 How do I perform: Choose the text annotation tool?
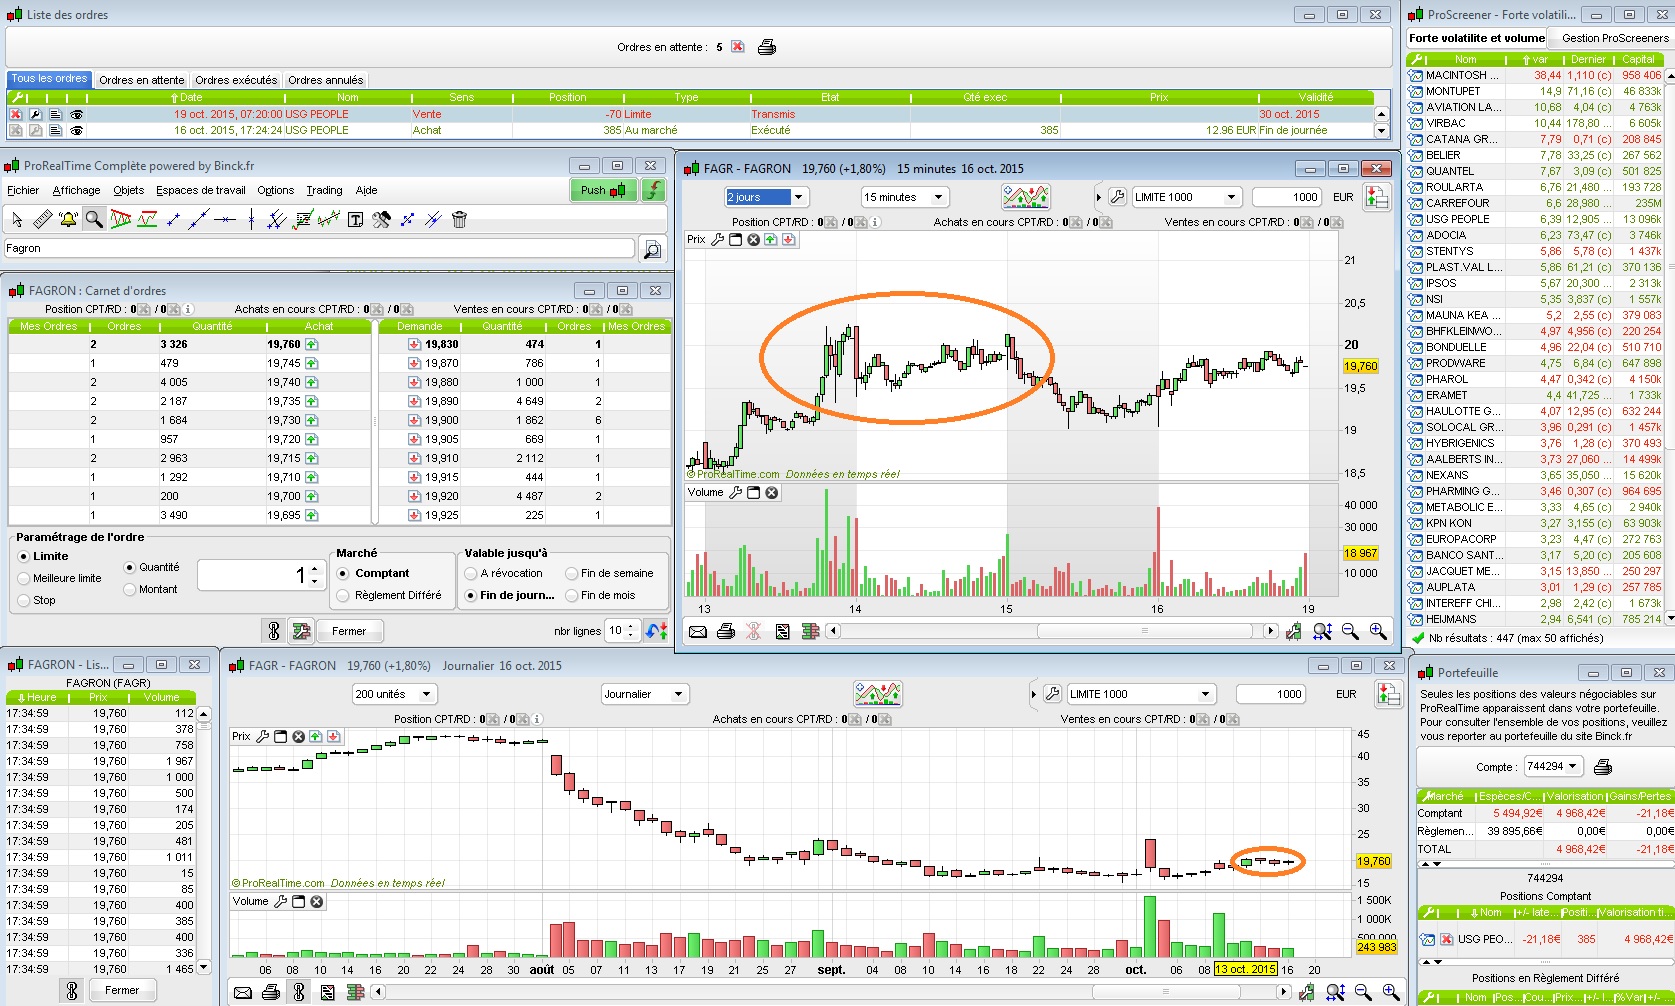pos(355,219)
